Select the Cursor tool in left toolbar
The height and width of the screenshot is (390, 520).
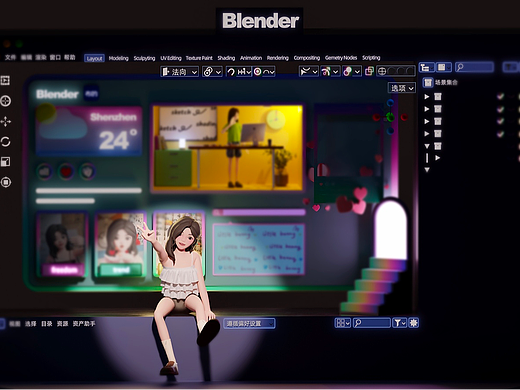(6, 101)
